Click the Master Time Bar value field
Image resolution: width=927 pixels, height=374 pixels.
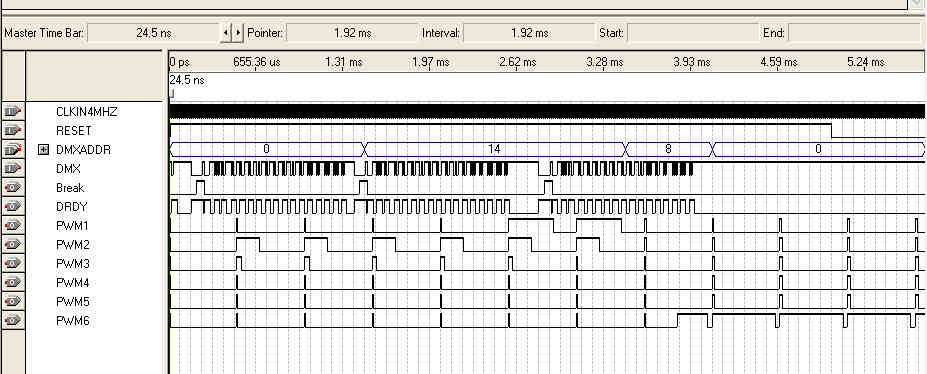[154, 33]
